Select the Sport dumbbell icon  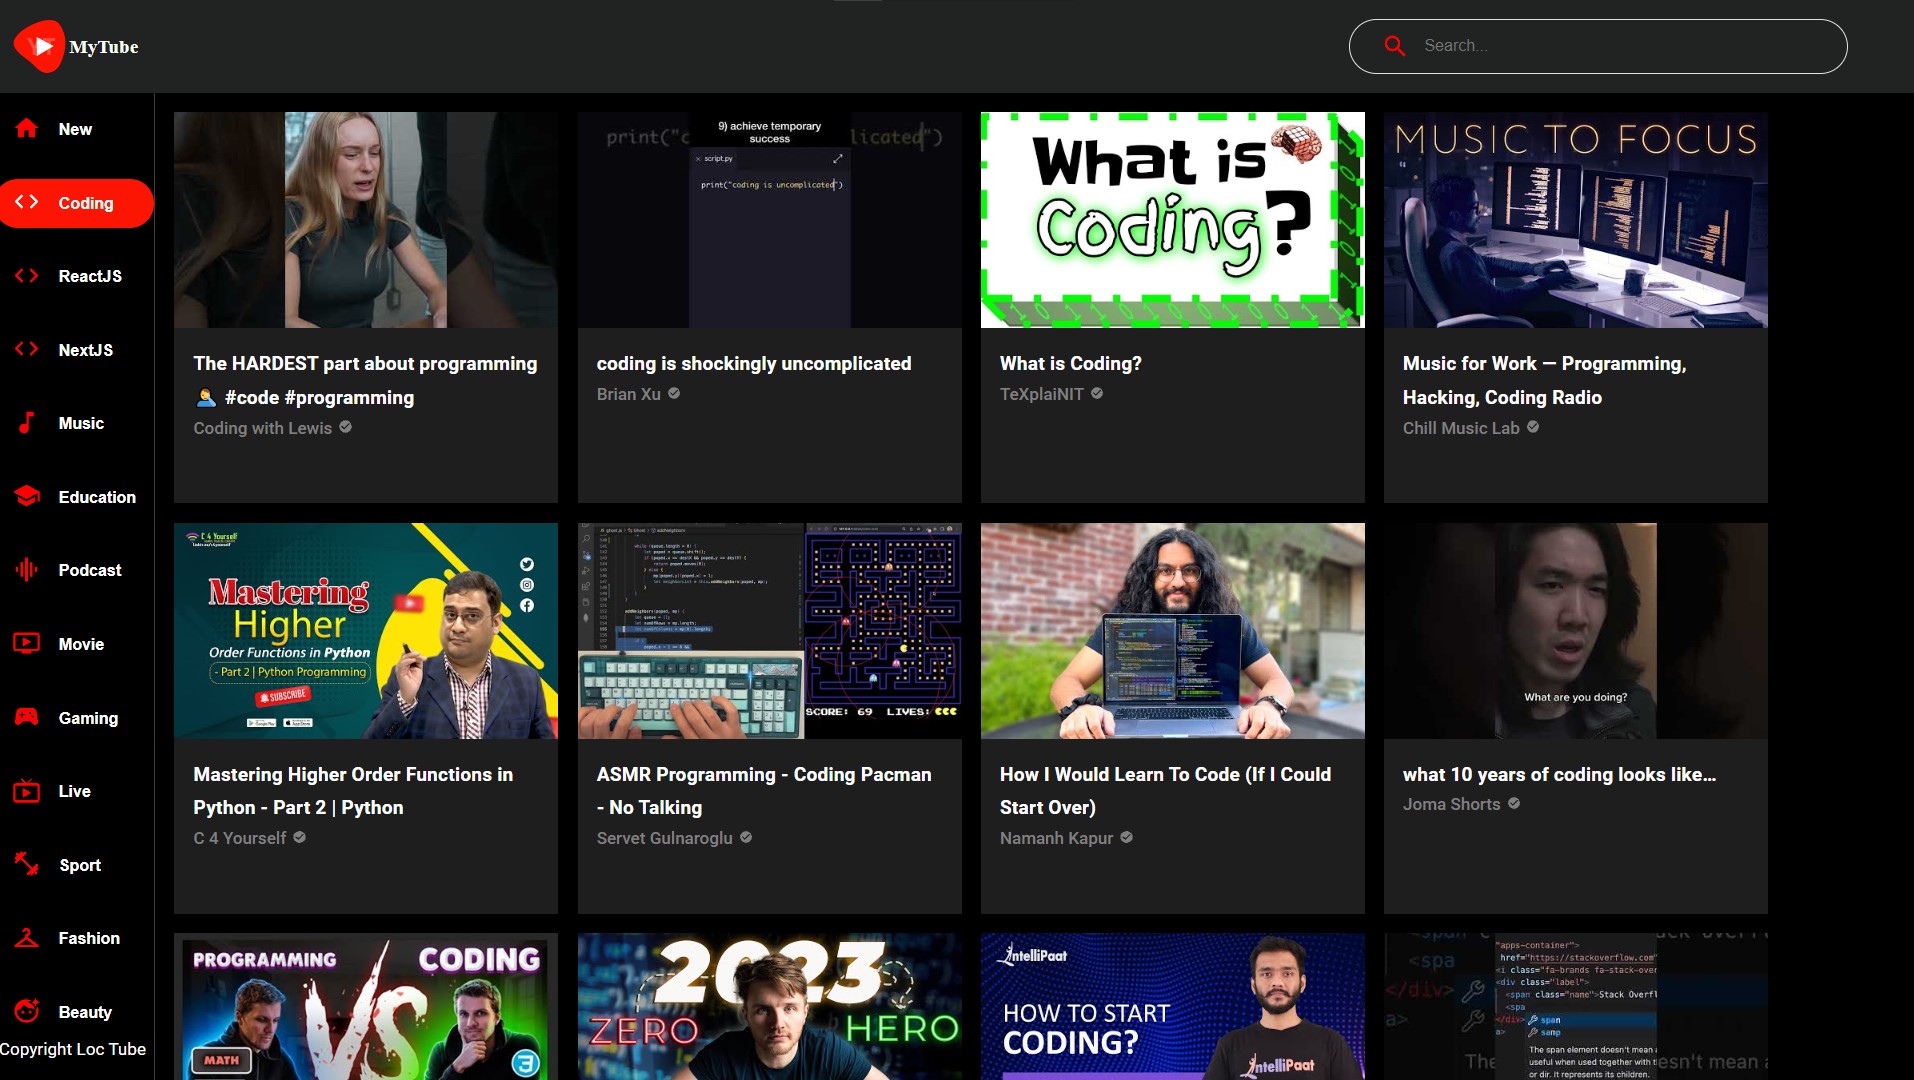[27, 864]
